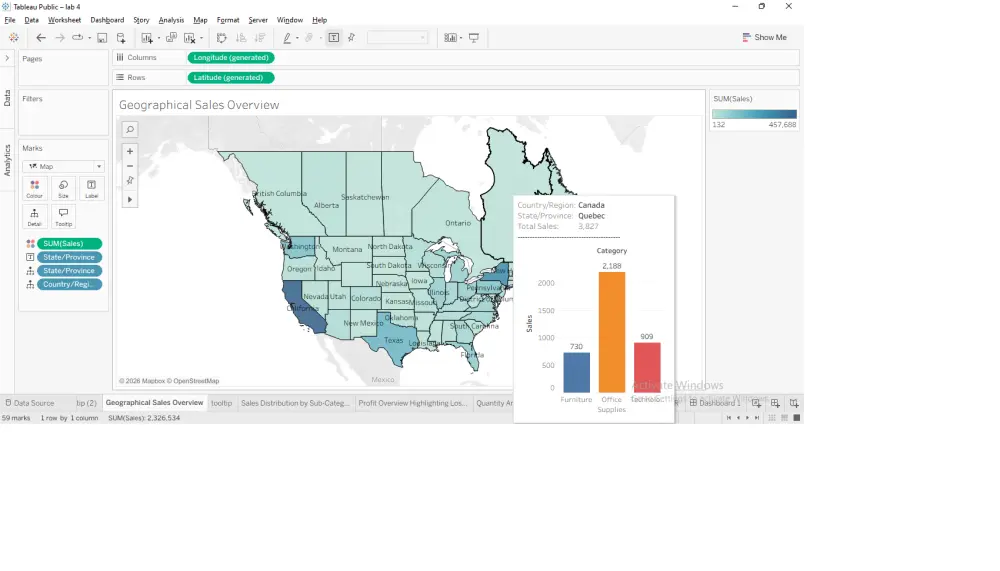
Task: Click the group members paperclip icon
Action: click(x=309, y=38)
